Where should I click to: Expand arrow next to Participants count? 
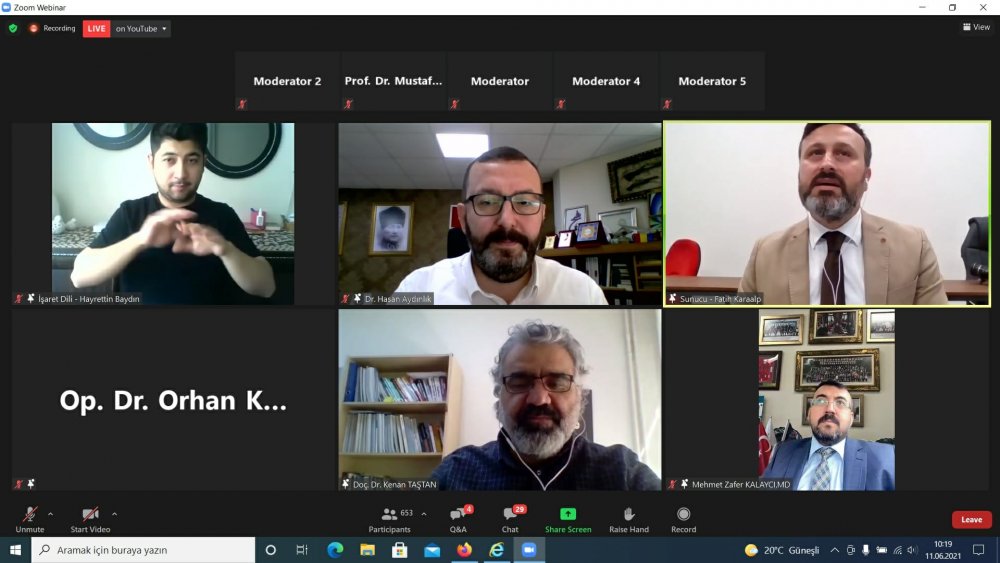[424, 514]
